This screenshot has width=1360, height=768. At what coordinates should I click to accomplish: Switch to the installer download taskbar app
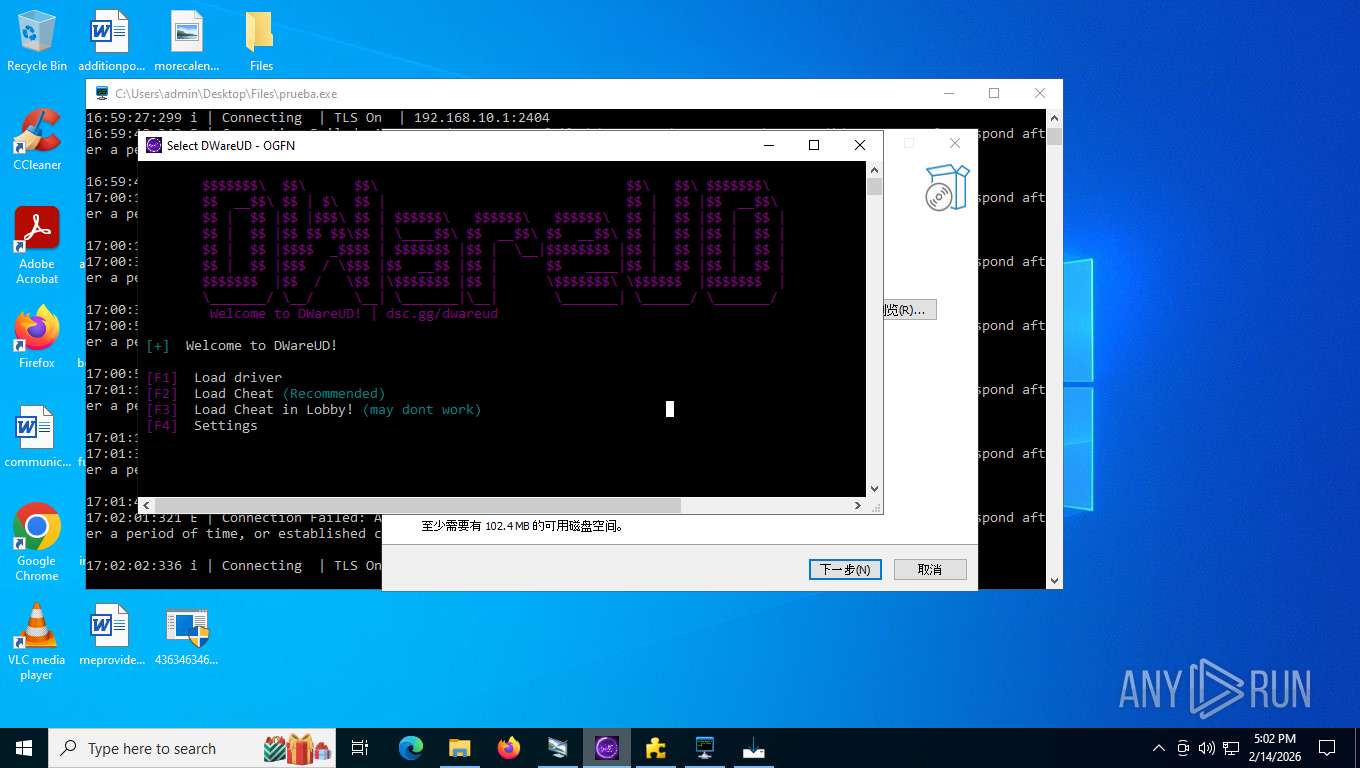754,748
